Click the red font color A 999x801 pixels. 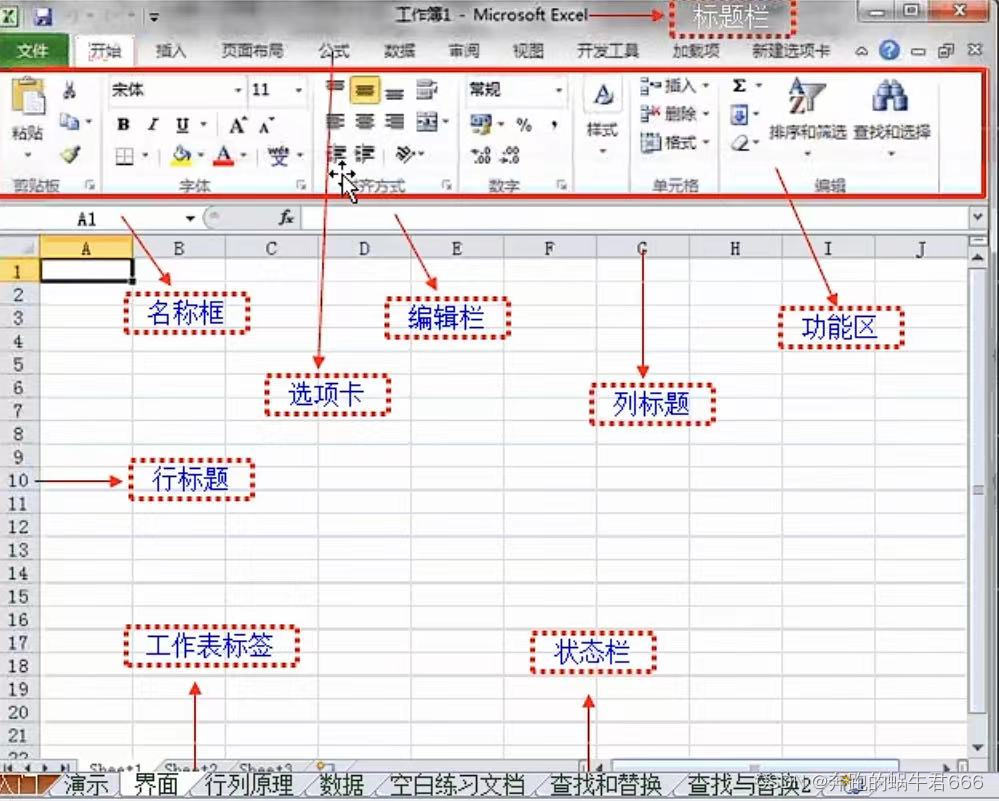click(224, 155)
